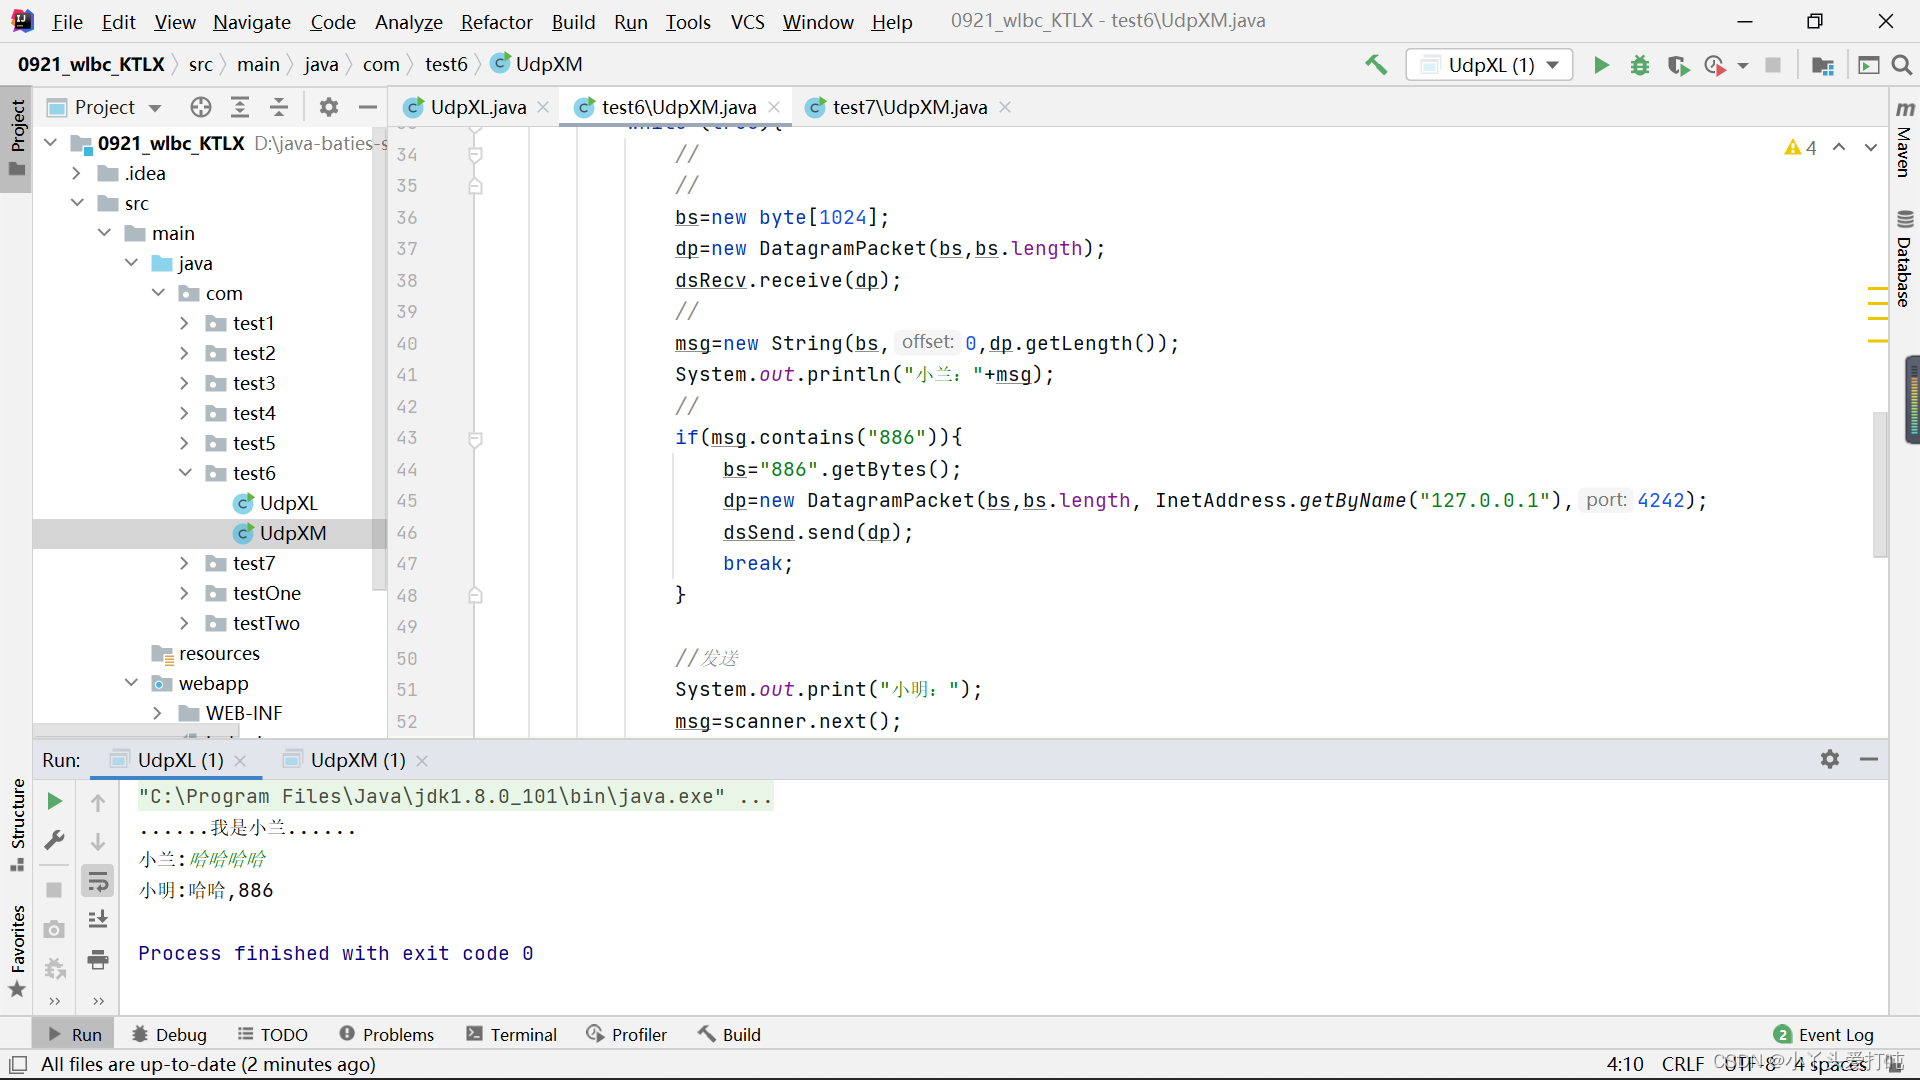The image size is (1920, 1080).
Task: Click the Search Everywhere magnifier icon
Action: [1902, 65]
